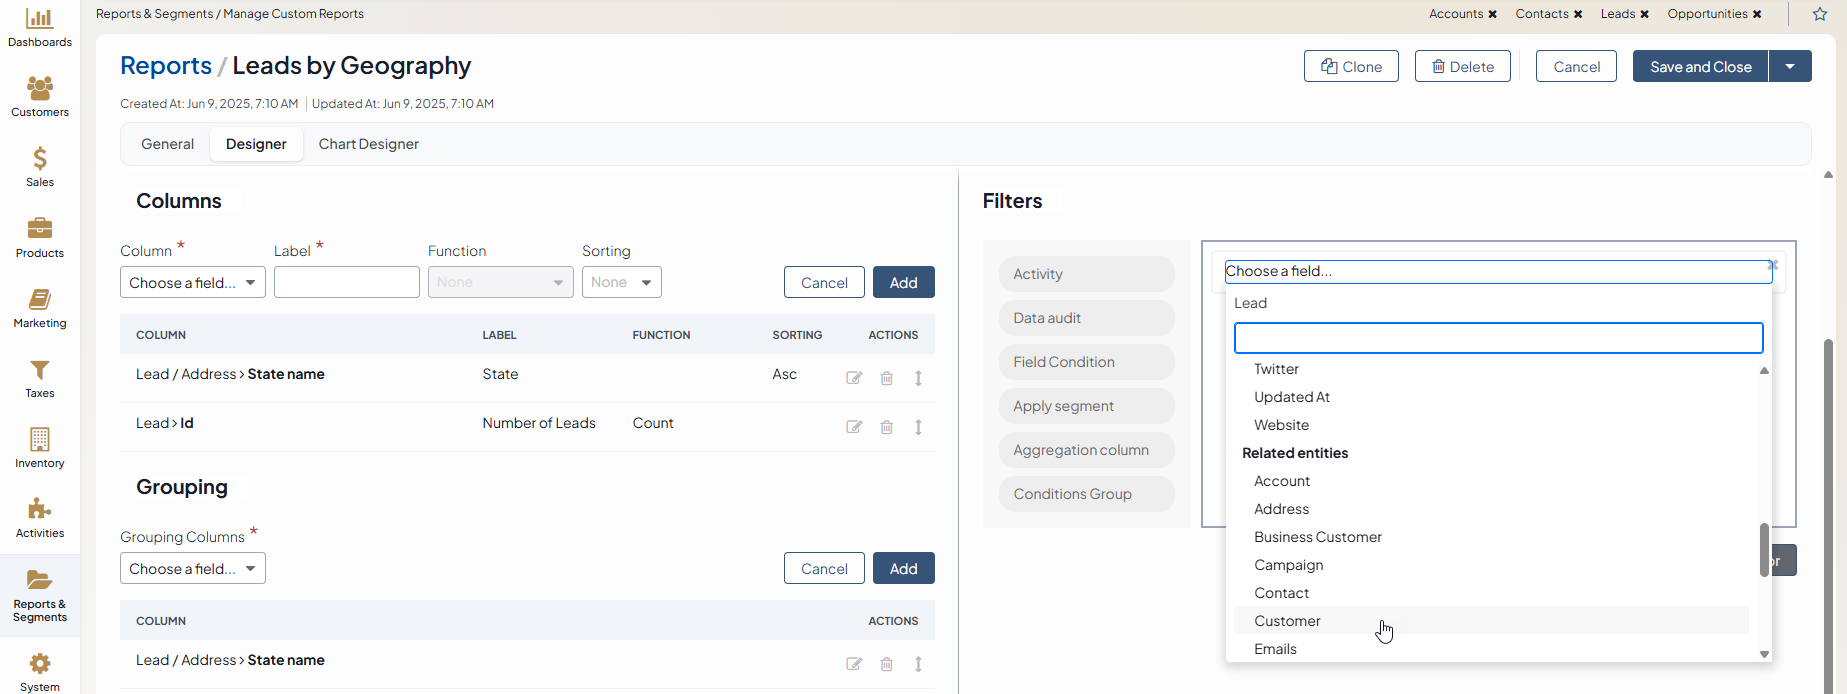Open the Sorting dropdown
The height and width of the screenshot is (694, 1847).
[x=621, y=283]
